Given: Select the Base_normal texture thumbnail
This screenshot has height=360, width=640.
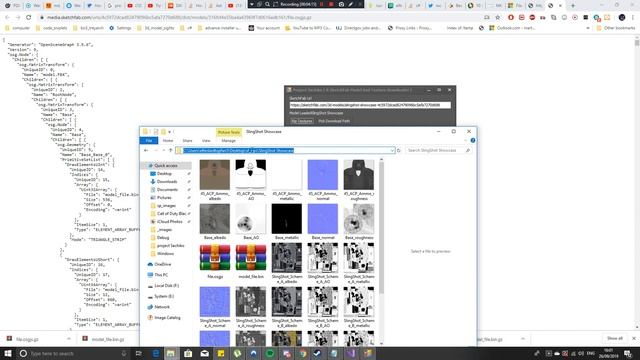Looking at the screenshot, I should click(322, 219).
